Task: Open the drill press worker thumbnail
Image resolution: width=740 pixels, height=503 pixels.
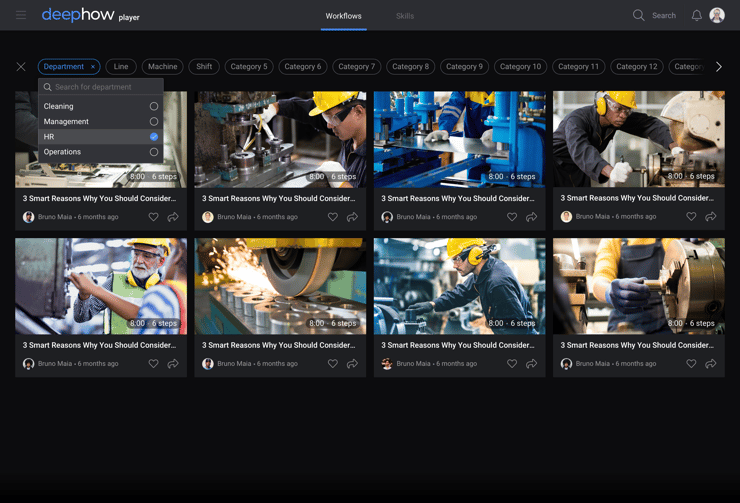Action: (280, 140)
